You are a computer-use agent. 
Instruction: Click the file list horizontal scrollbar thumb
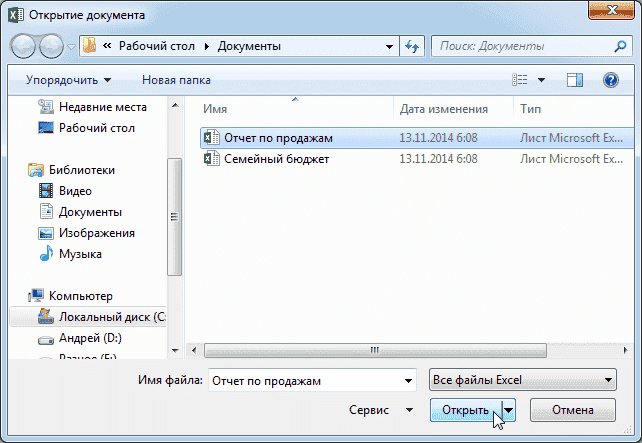coord(375,350)
